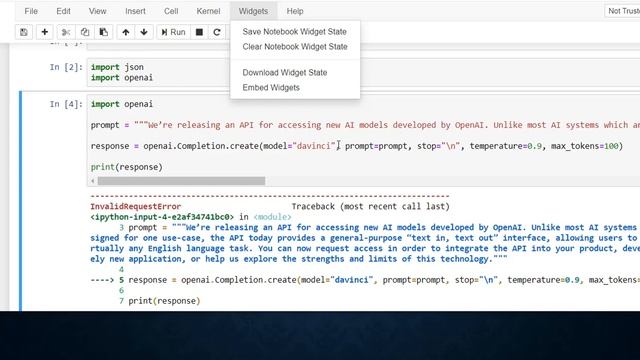The height and width of the screenshot is (360, 640).
Task: Choose Save Notebook Widget State
Action: [x=295, y=31]
